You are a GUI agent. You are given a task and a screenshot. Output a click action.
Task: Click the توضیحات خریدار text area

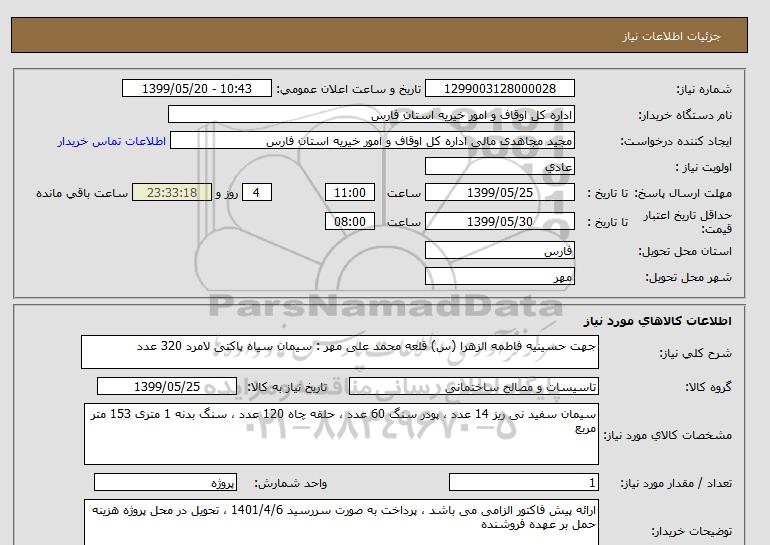(x=341, y=522)
